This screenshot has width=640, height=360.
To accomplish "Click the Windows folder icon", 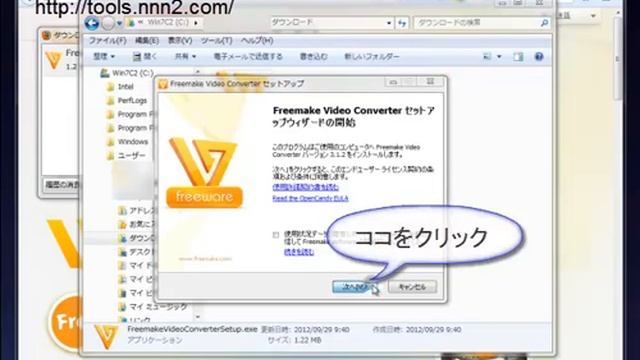I will click(110, 142).
